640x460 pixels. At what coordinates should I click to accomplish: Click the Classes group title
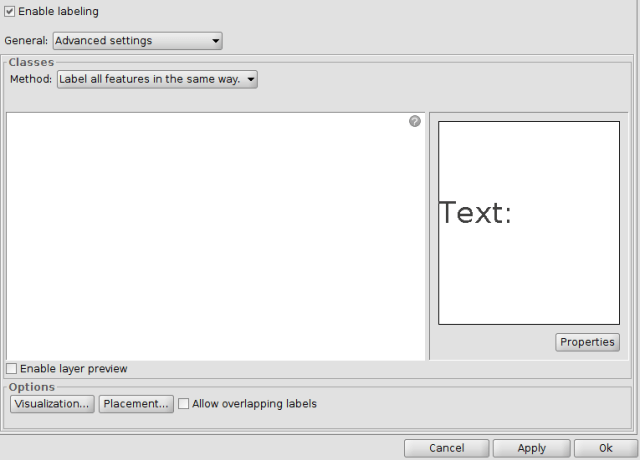click(x=31, y=62)
